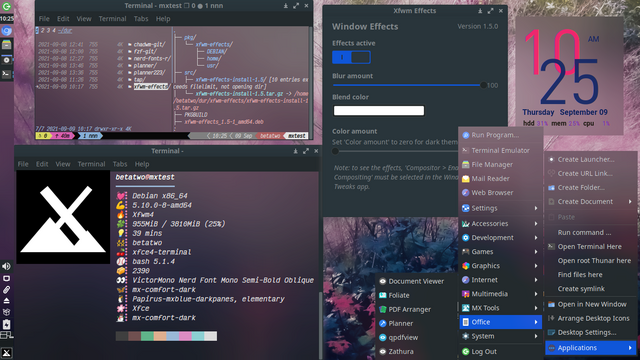Choose Find files here

coord(591,275)
